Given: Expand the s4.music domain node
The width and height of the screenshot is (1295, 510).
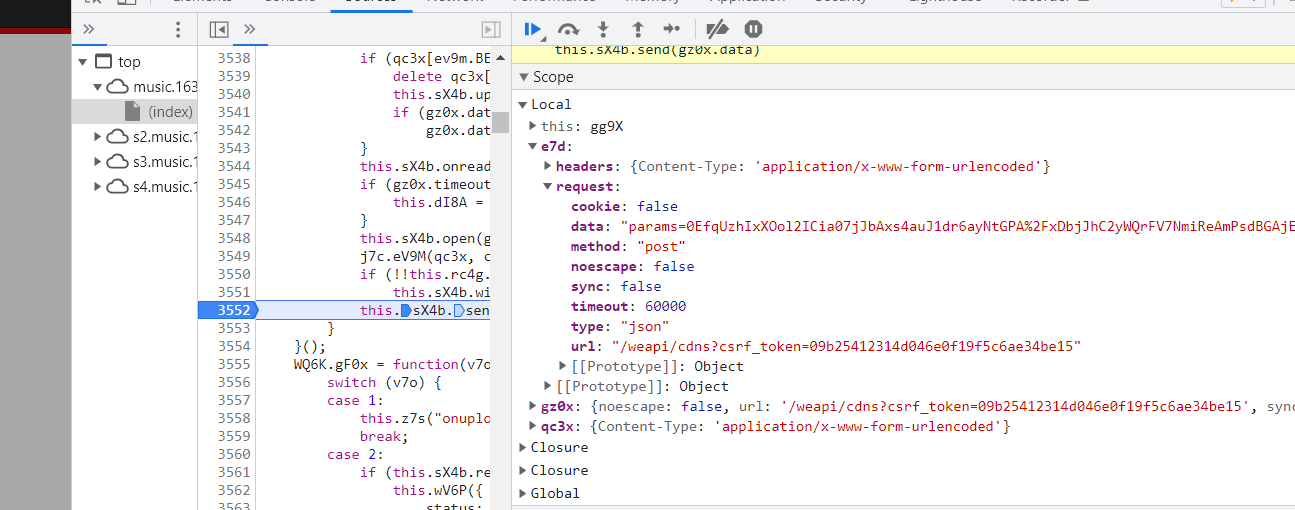Looking at the screenshot, I should pyautogui.click(x=98, y=186).
